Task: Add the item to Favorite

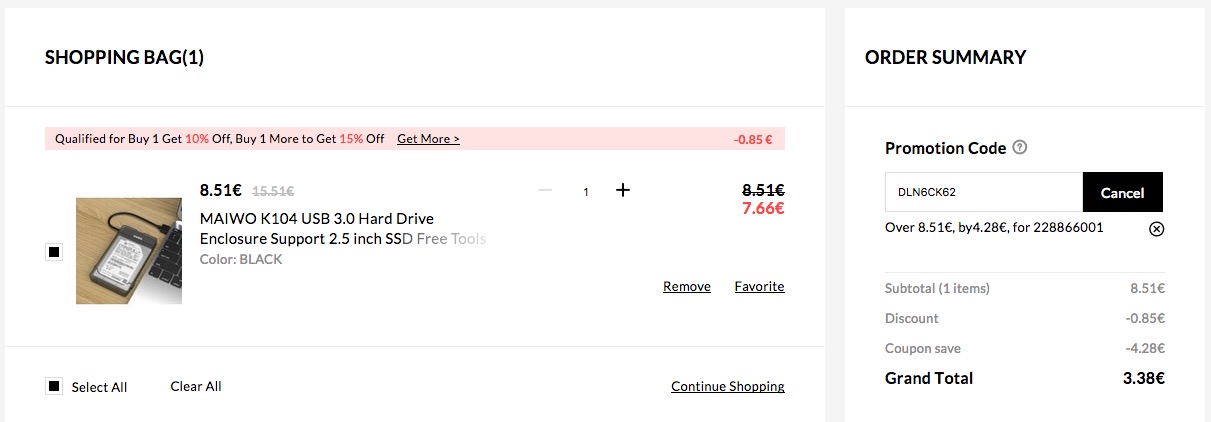Action: pyautogui.click(x=759, y=287)
